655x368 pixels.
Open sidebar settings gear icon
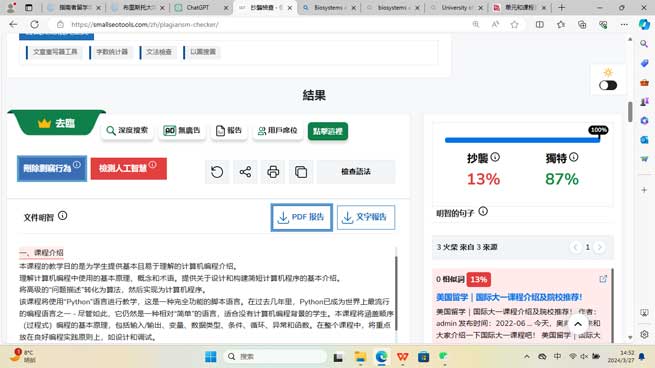click(x=644, y=334)
